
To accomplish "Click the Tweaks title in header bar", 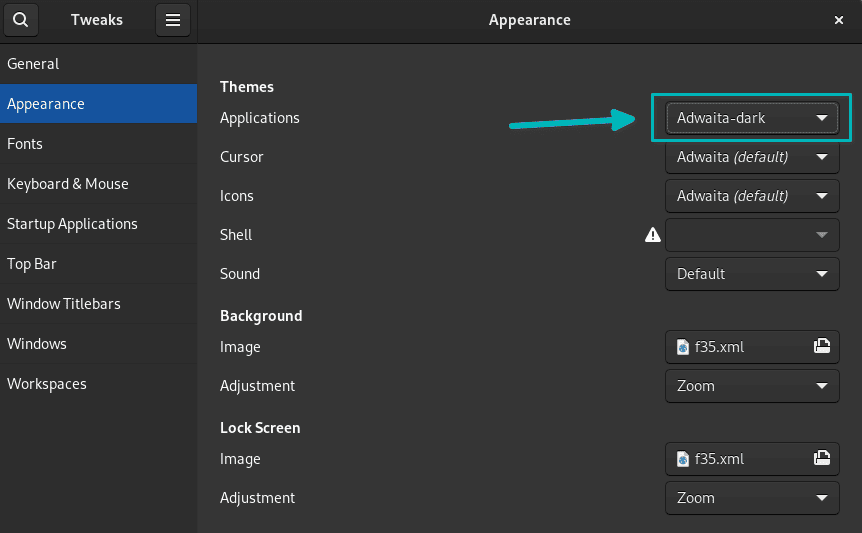I will point(97,20).
